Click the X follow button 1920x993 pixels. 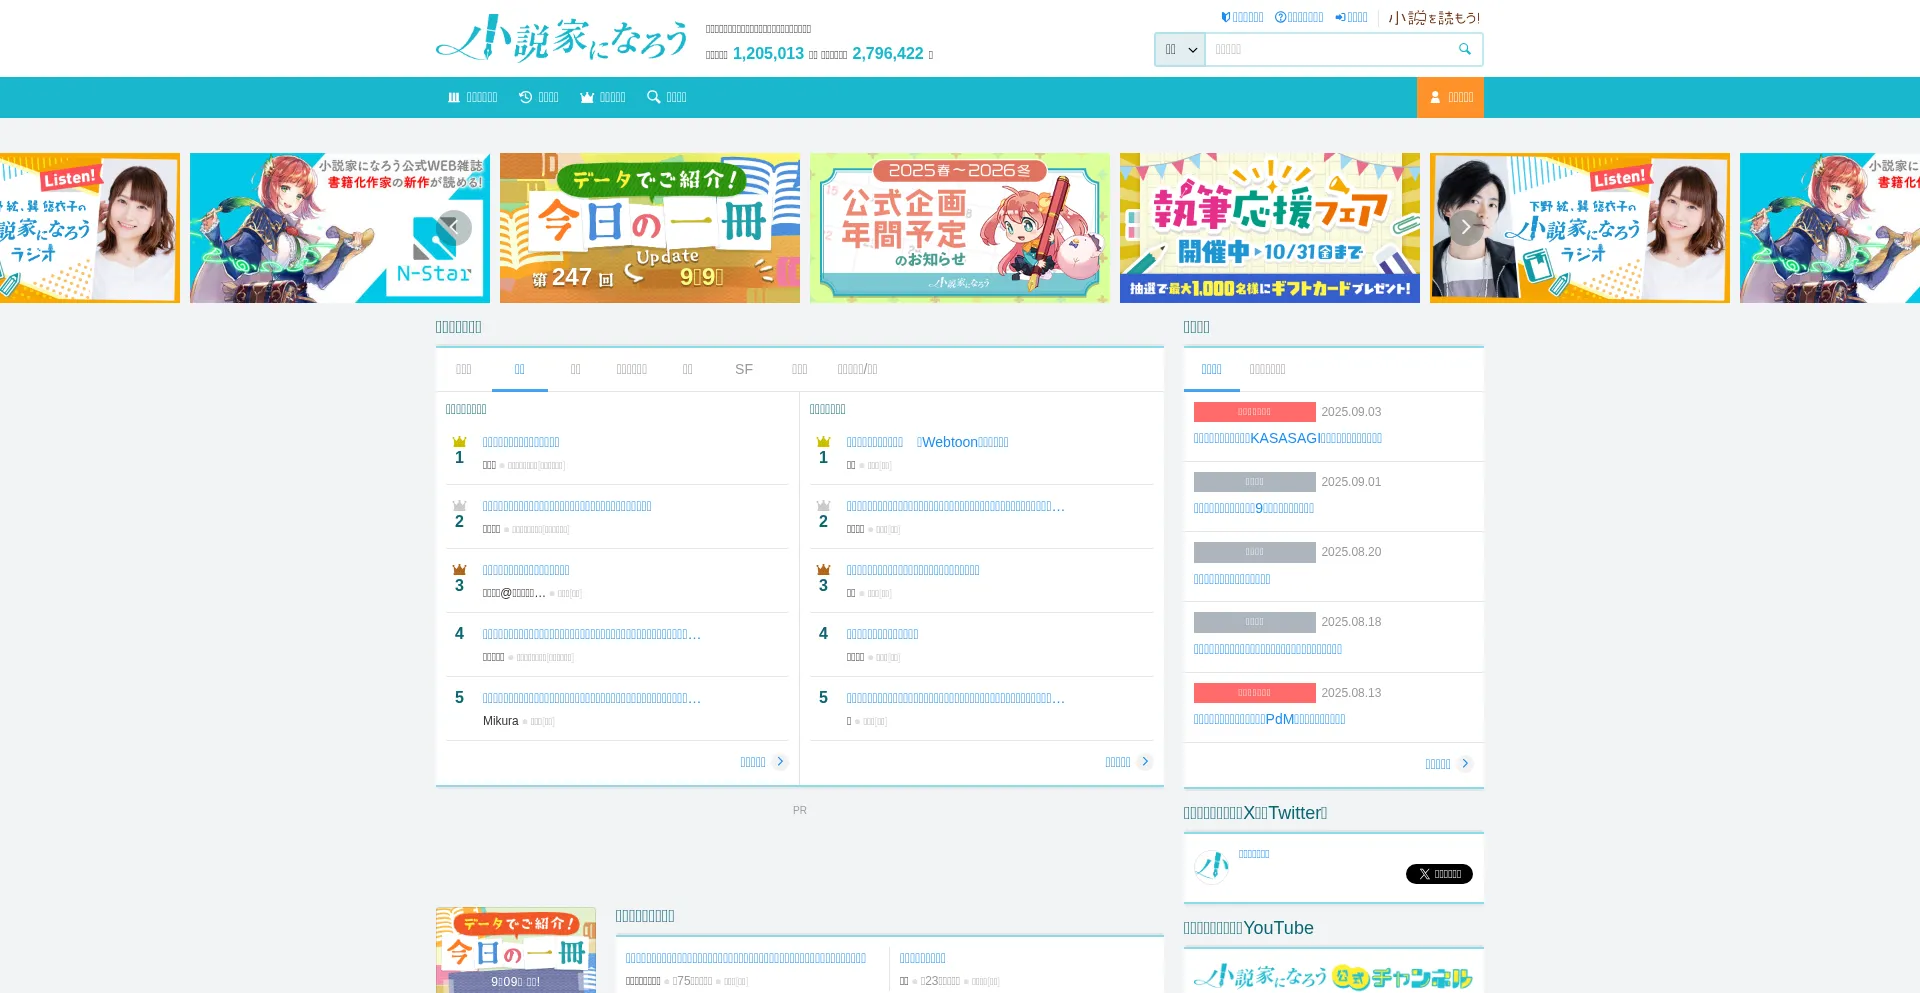click(1439, 874)
